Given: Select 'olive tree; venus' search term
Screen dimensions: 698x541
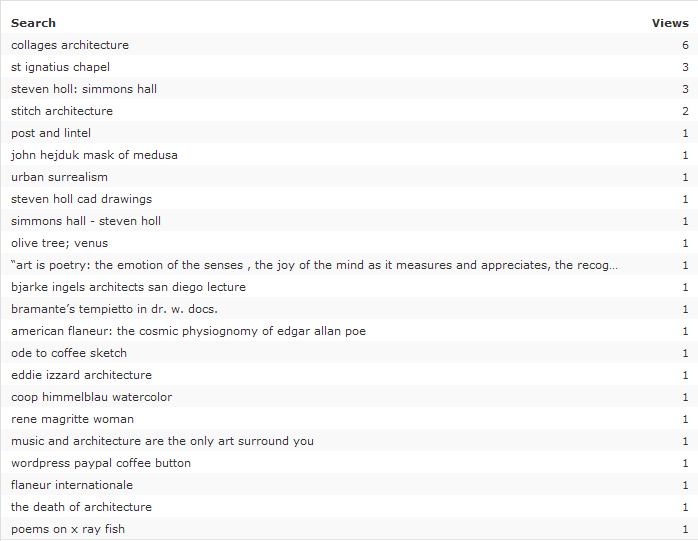Looking at the screenshot, I should tap(59, 243).
